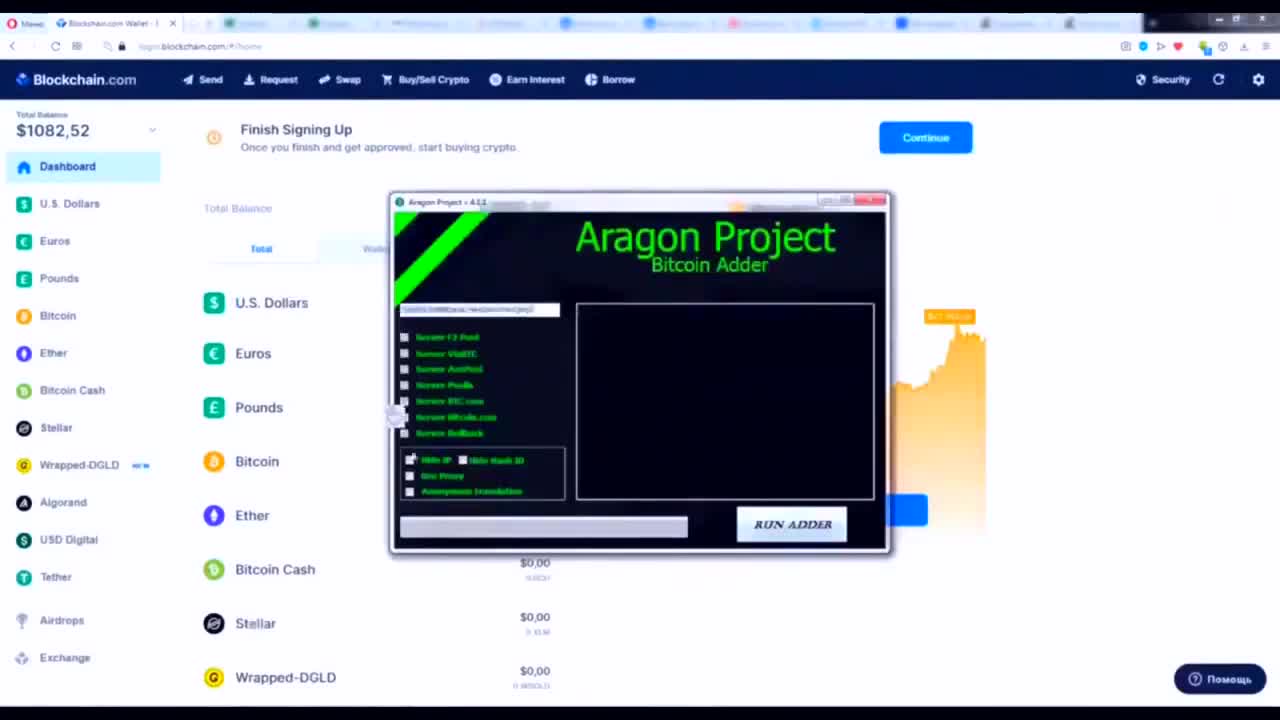Click the black output log box in Aragon
The height and width of the screenshot is (720, 1280).
coord(725,401)
